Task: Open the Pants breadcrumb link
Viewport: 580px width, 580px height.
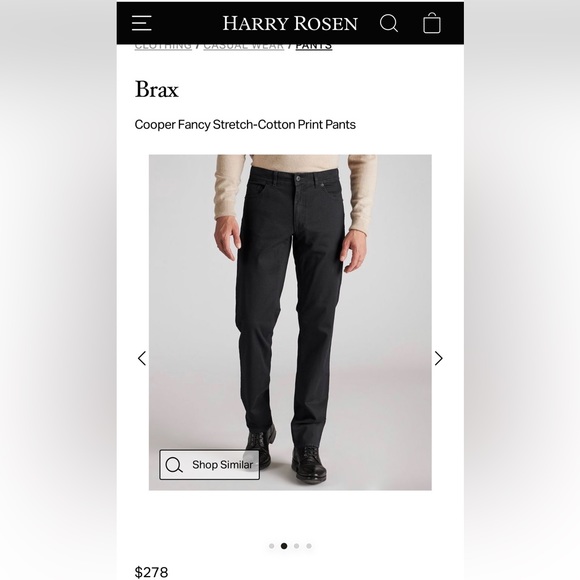Action: coord(314,47)
